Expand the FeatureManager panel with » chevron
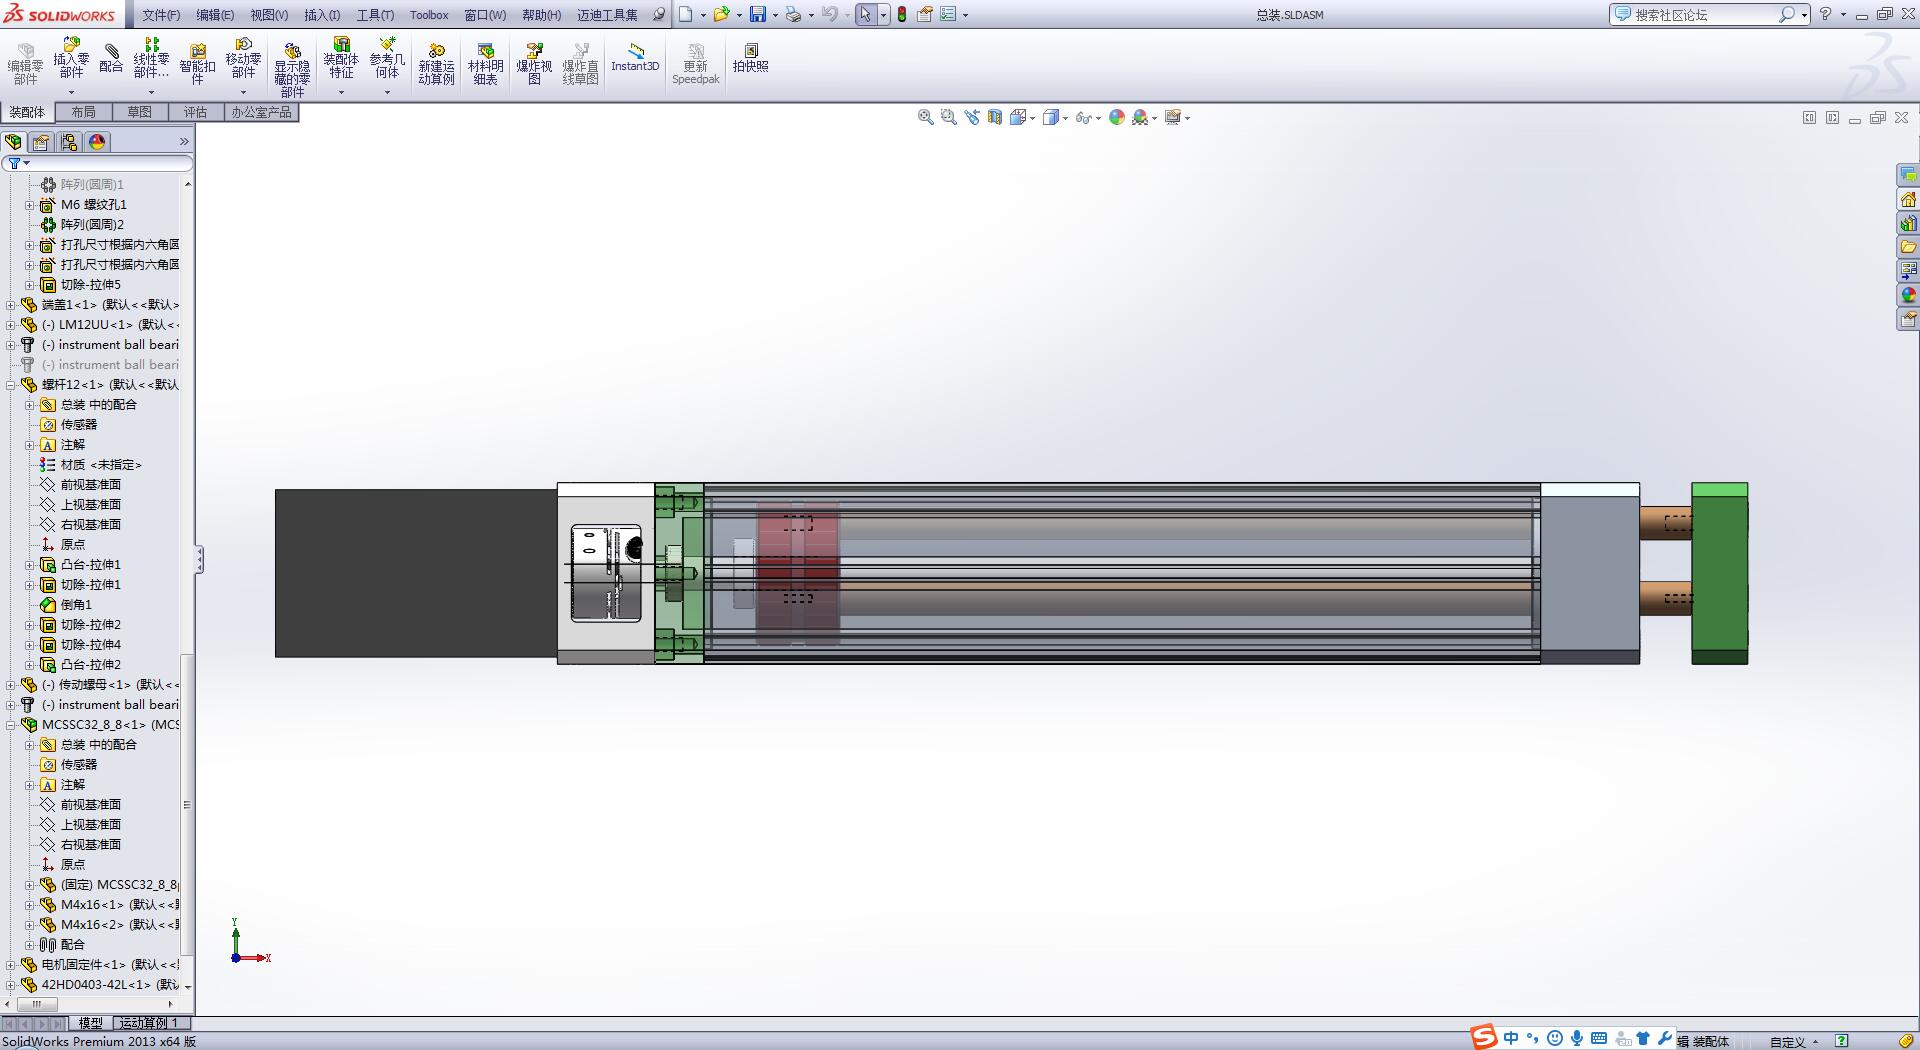The image size is (1920, 1050). [184, 142]
